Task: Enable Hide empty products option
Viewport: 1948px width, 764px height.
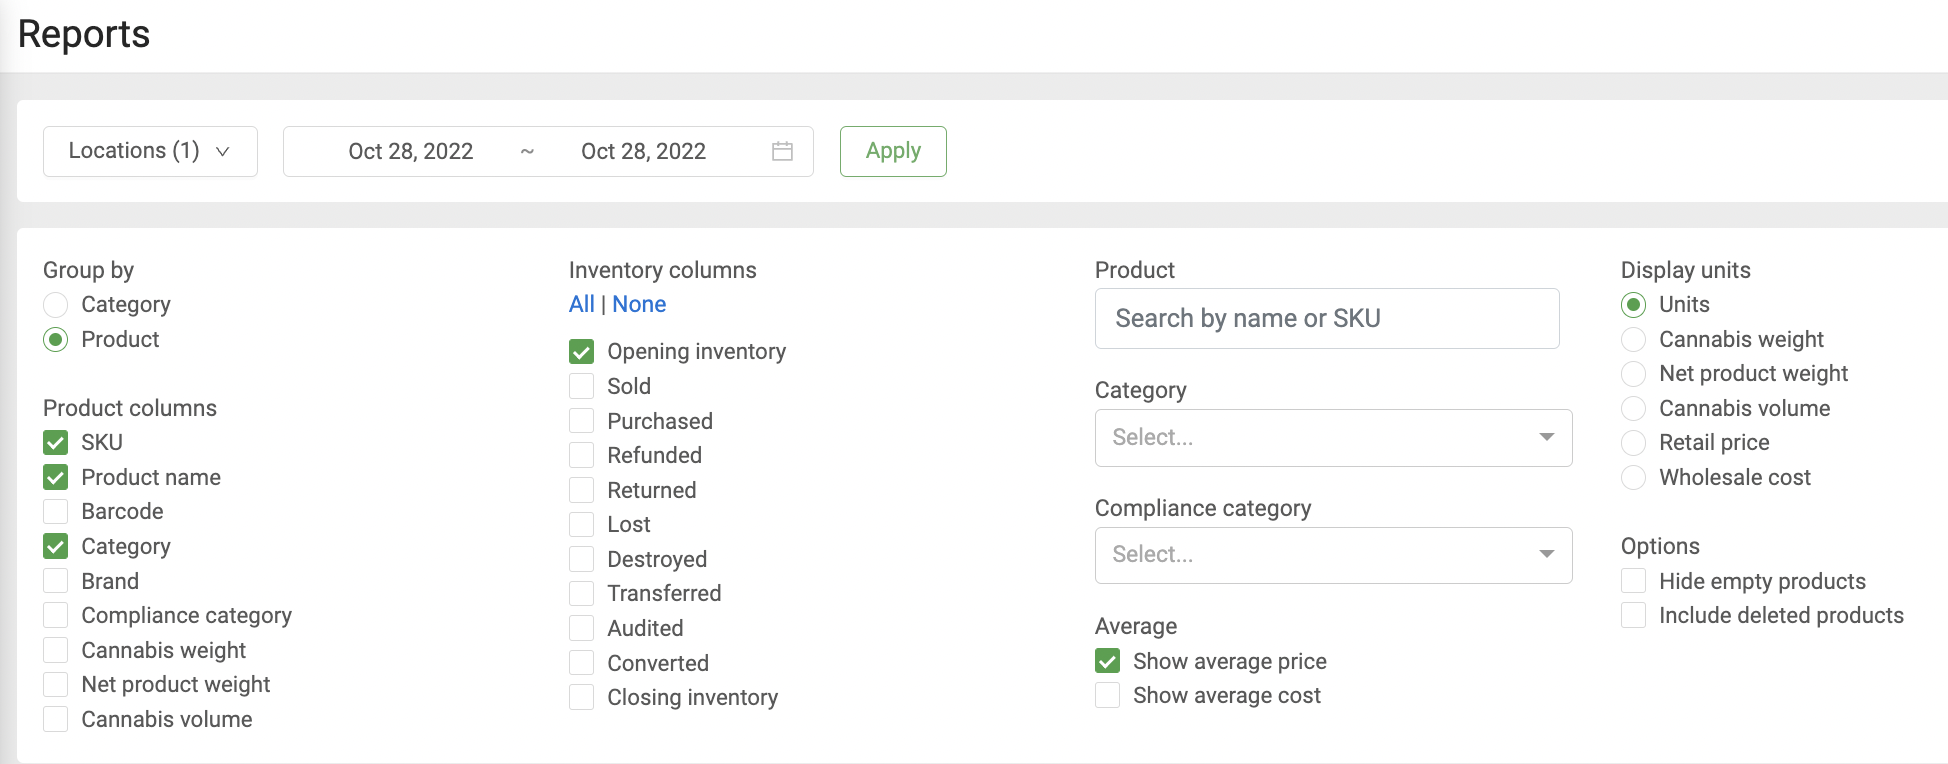Action: (1633, 582)
